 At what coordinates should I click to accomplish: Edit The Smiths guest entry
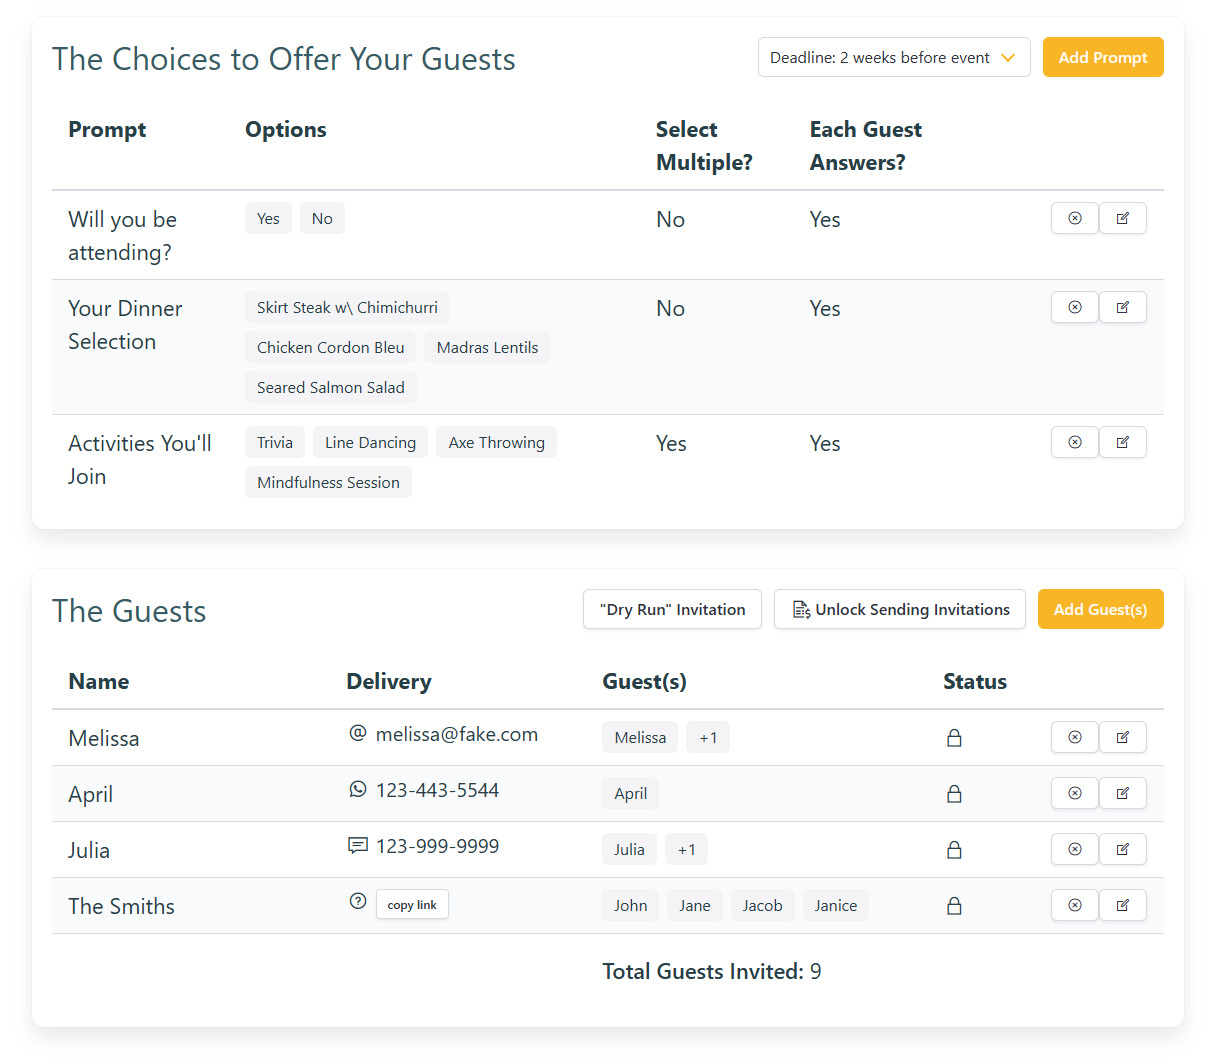coord(1122,905)
